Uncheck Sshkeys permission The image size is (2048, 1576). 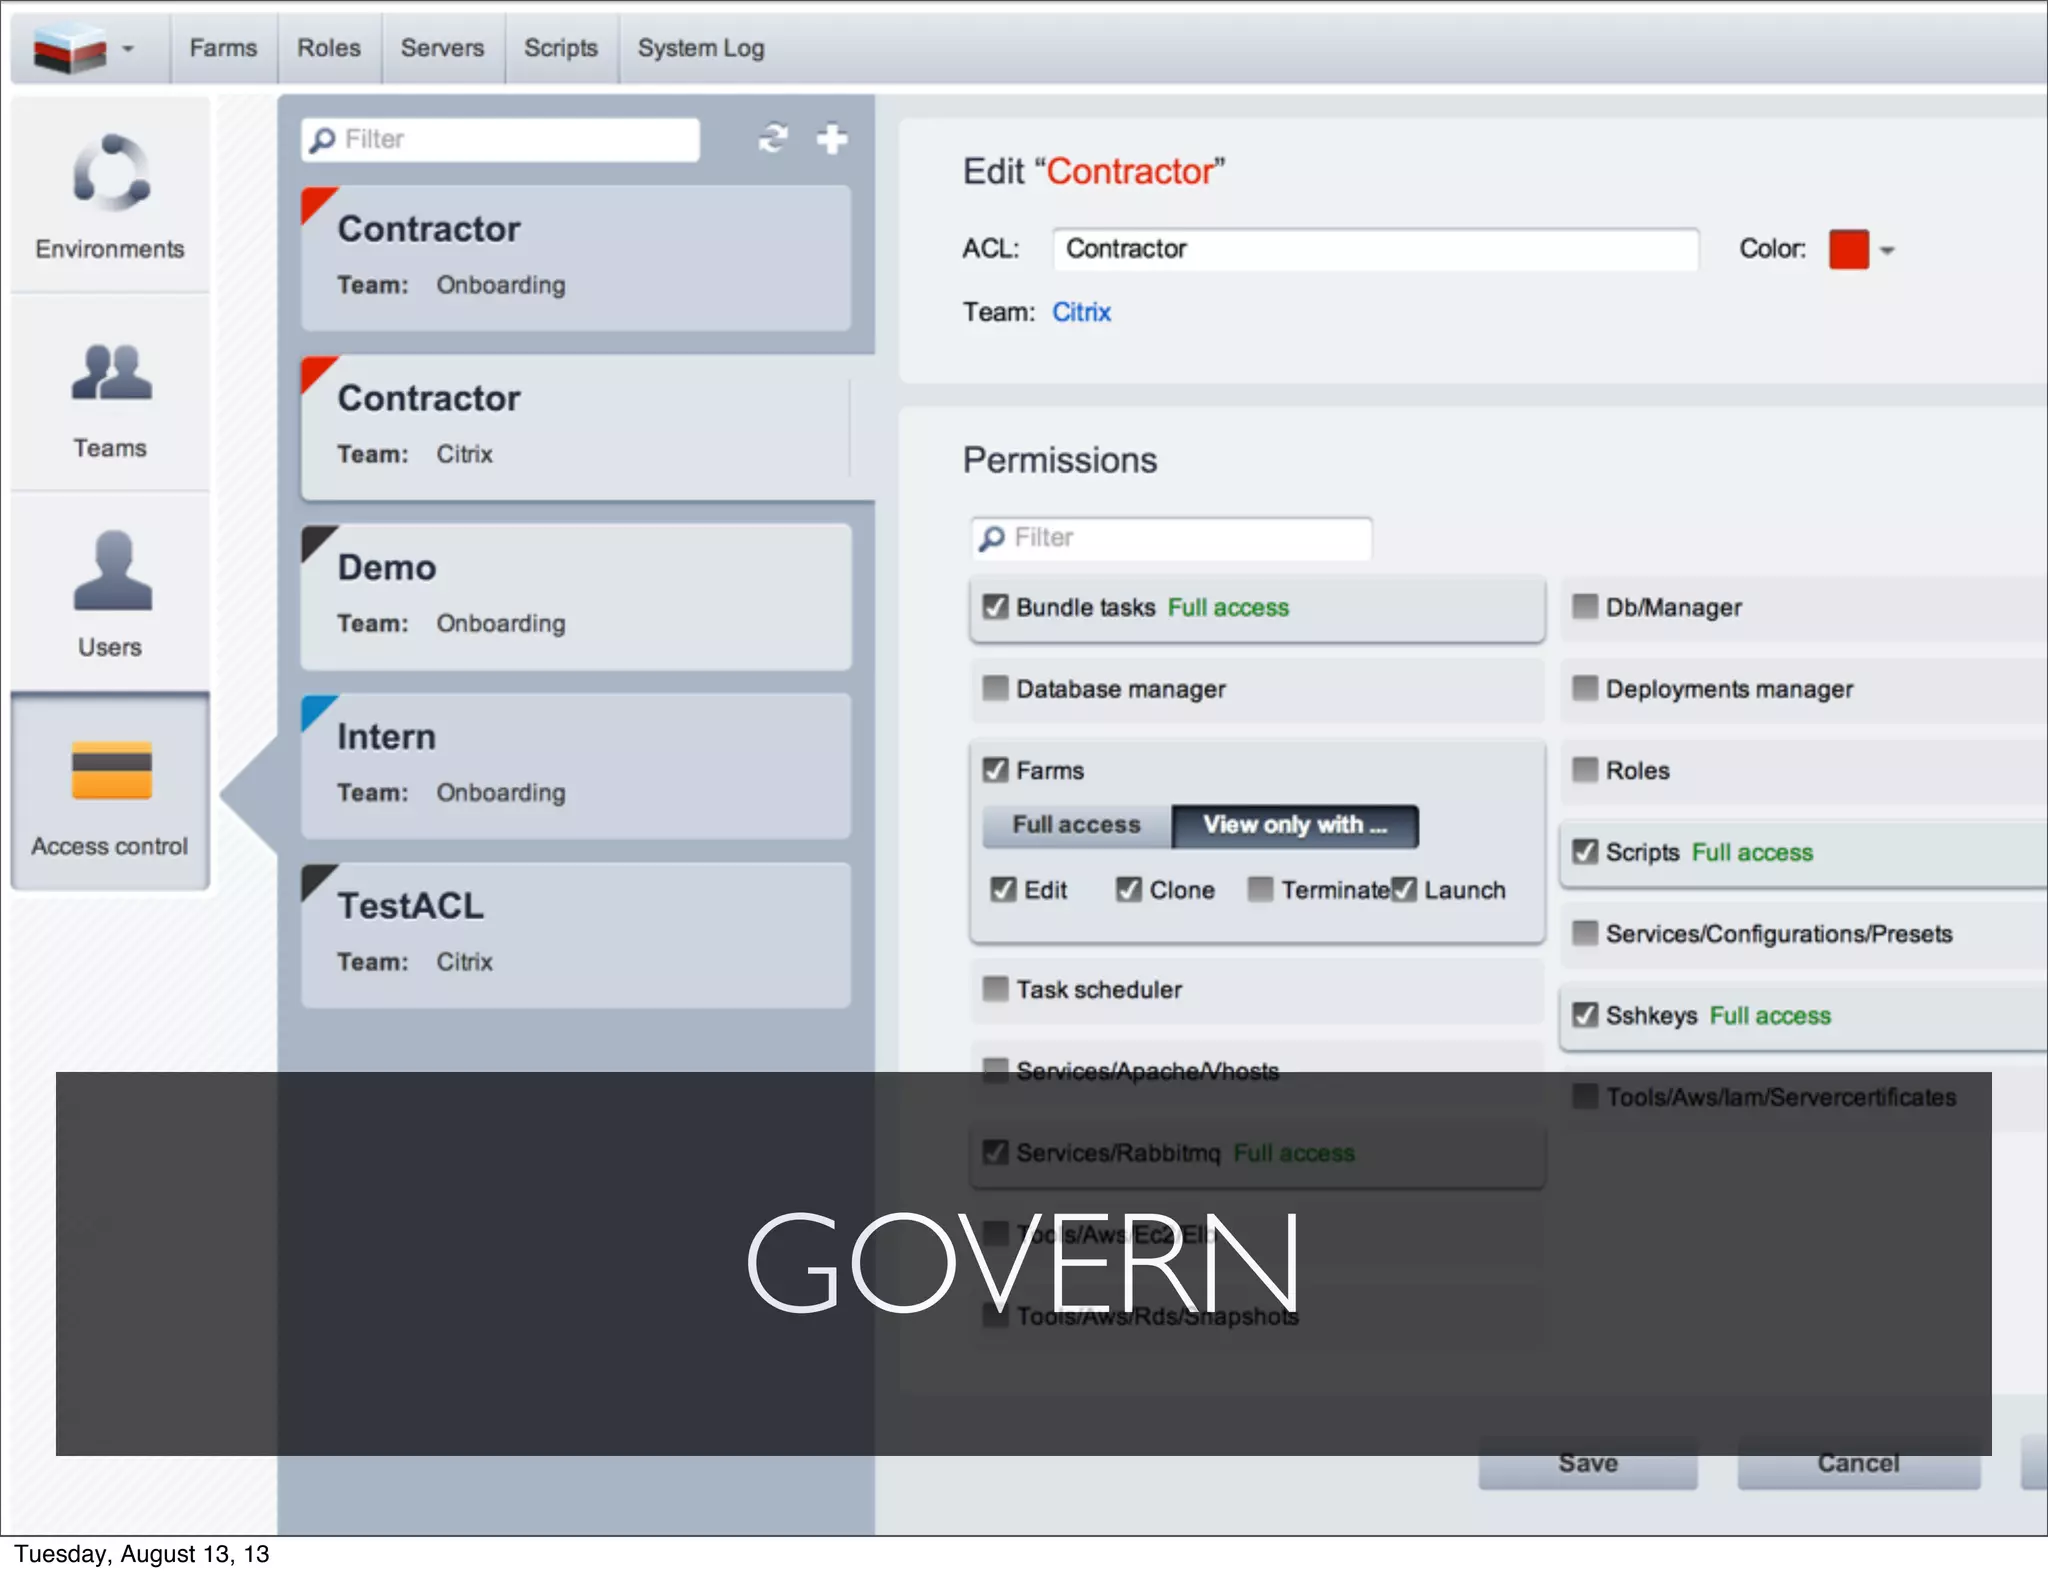click(1585, 1014)
